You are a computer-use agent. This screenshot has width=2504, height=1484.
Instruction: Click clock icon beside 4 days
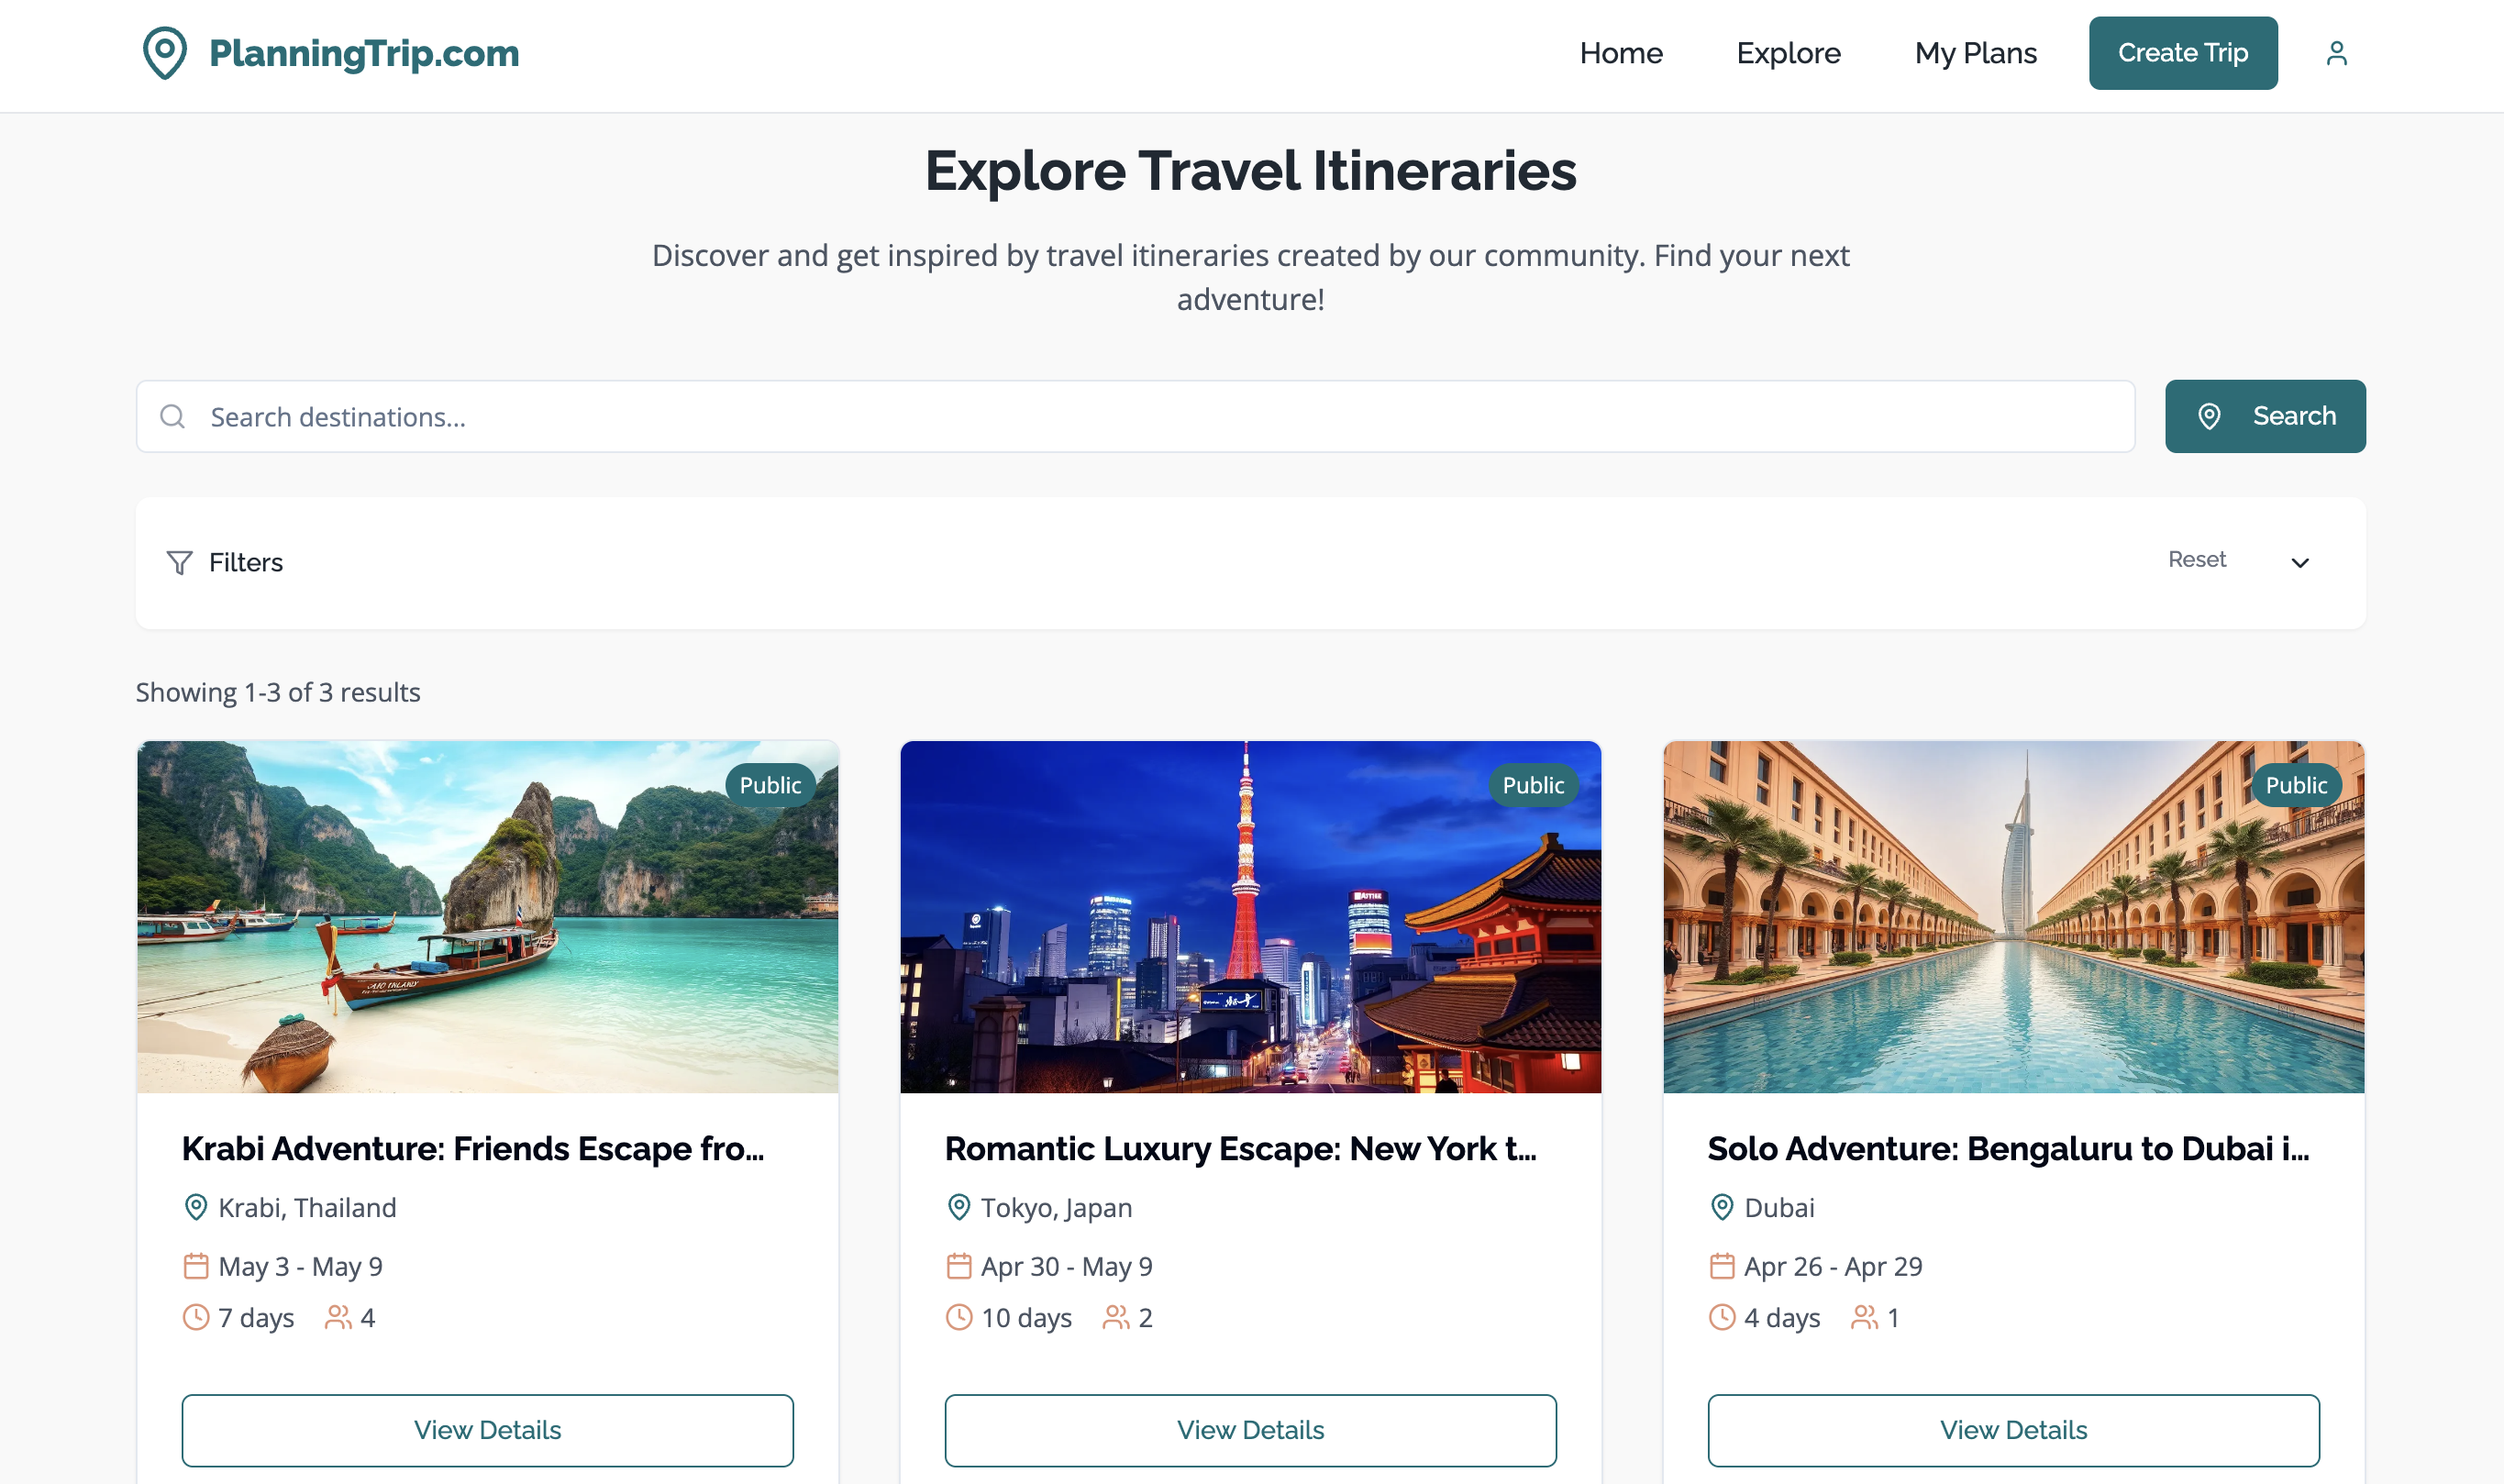[x=1722, y=1317]
